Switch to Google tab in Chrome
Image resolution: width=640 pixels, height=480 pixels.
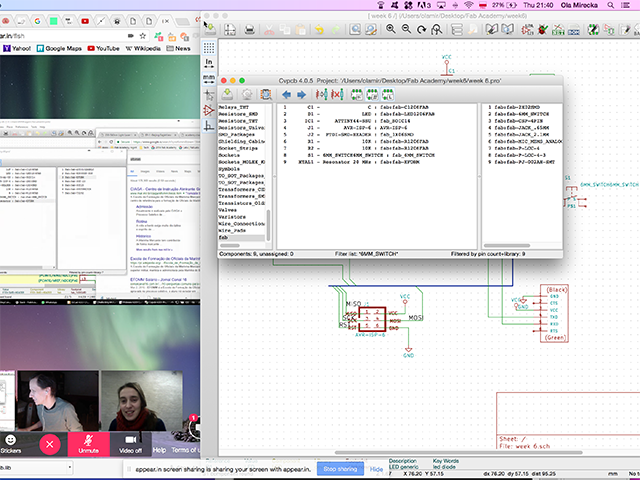38,21
